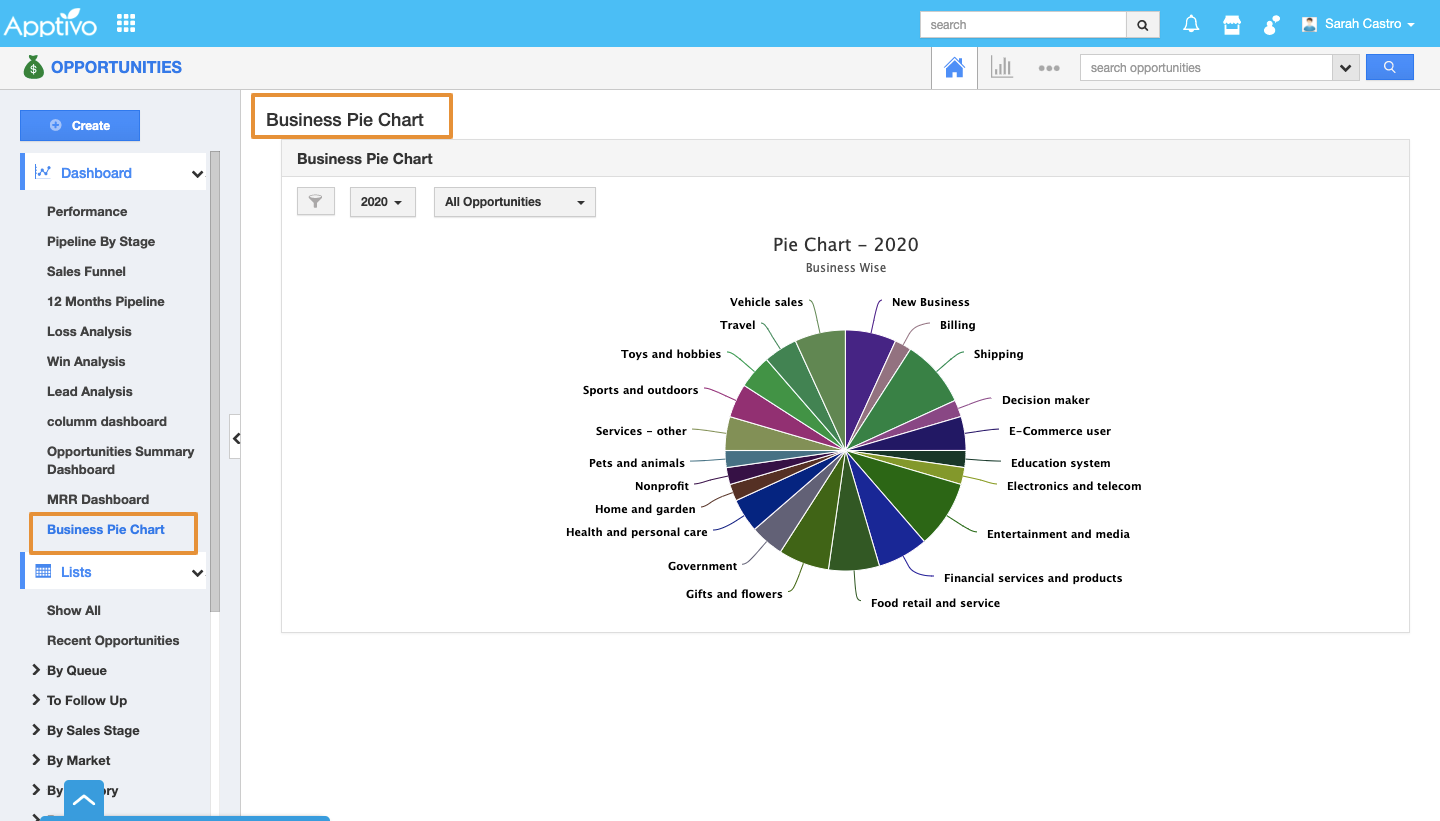The width and height of the screenshot is (1440, 821).
Task: Select Business Pie Chart in sidebar
Action: coord(106,529)
